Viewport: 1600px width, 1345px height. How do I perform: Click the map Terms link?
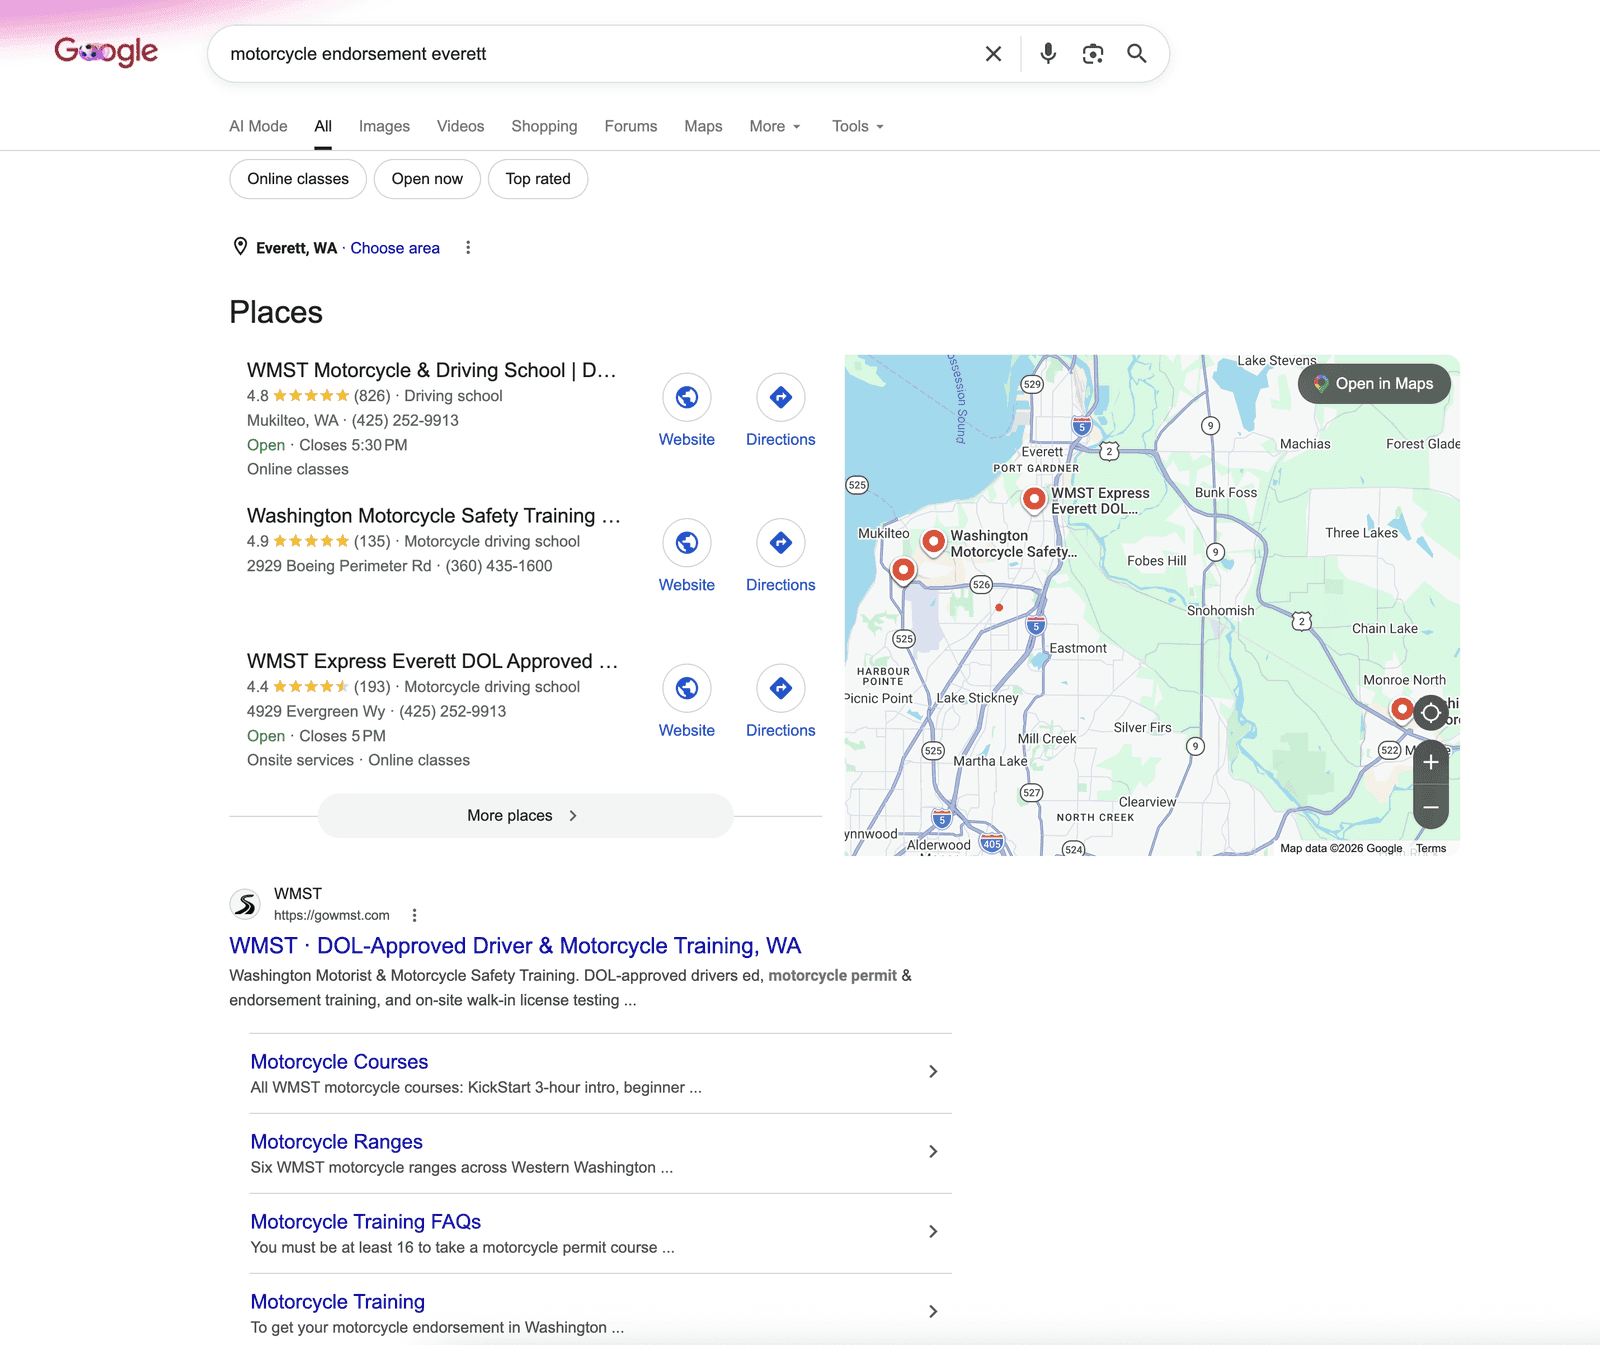(1431, 848)
